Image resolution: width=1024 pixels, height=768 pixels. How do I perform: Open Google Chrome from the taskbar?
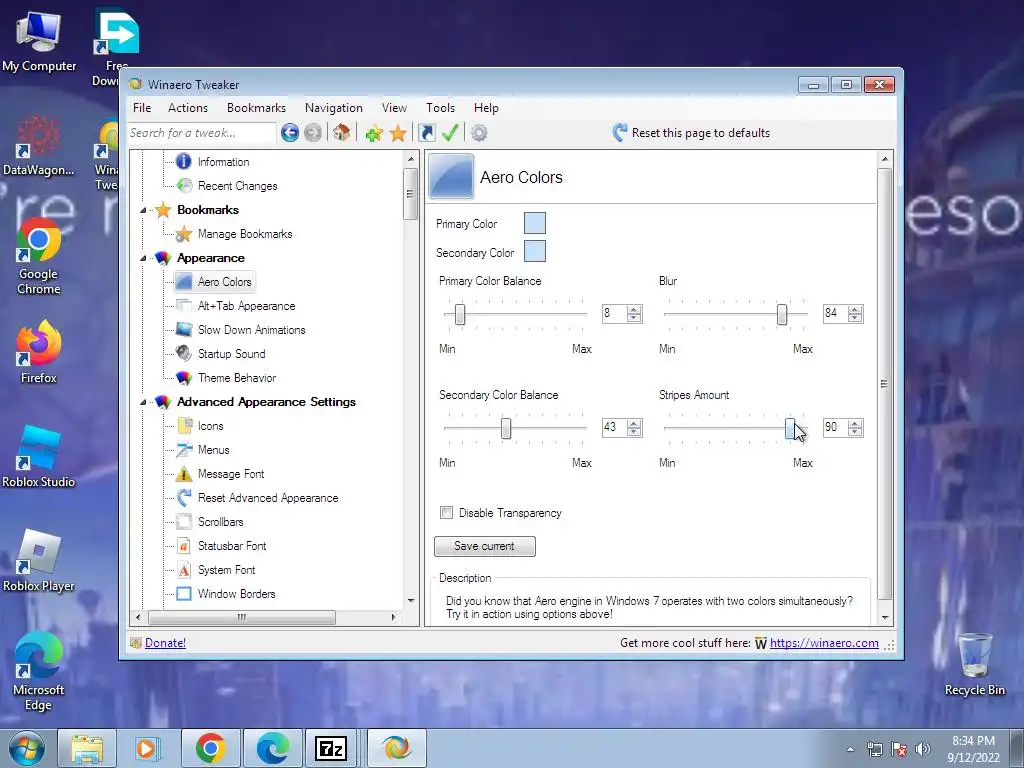pyautogui.click(x=210, y=748)
